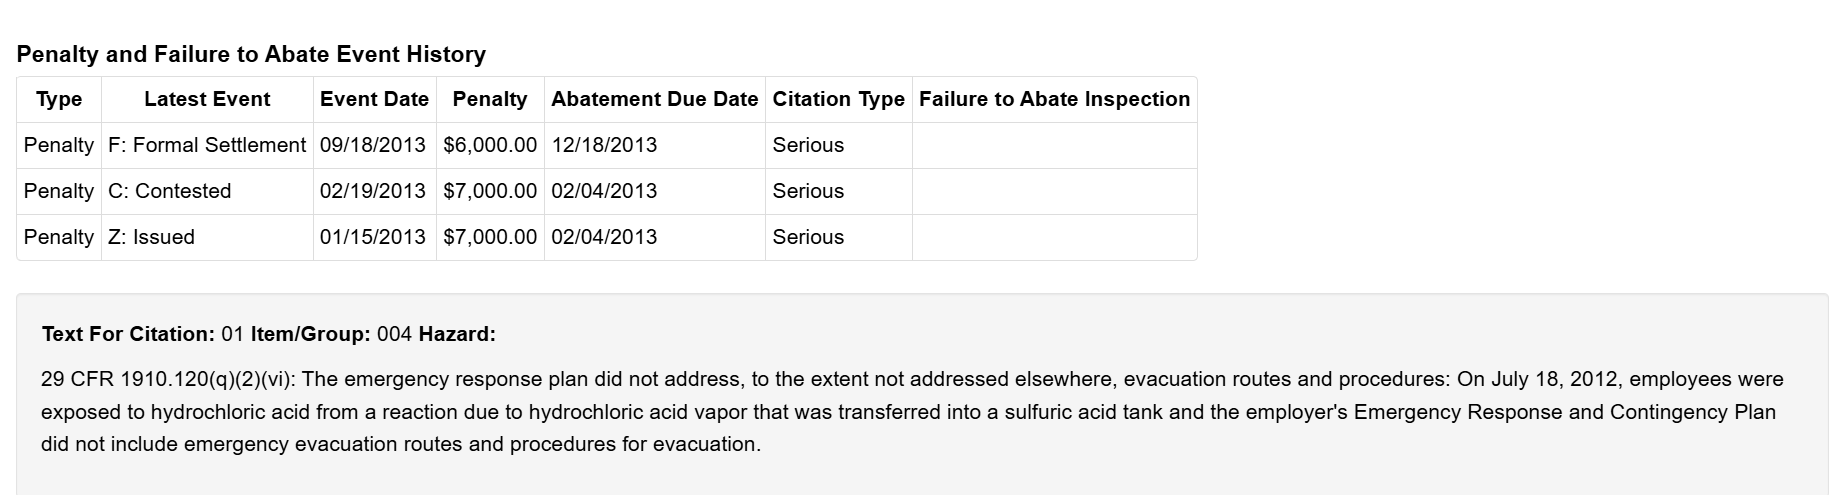1832x495 pixels.
Task: Click the "Abatement Due Date" column header
Action: tap(655, 99)
